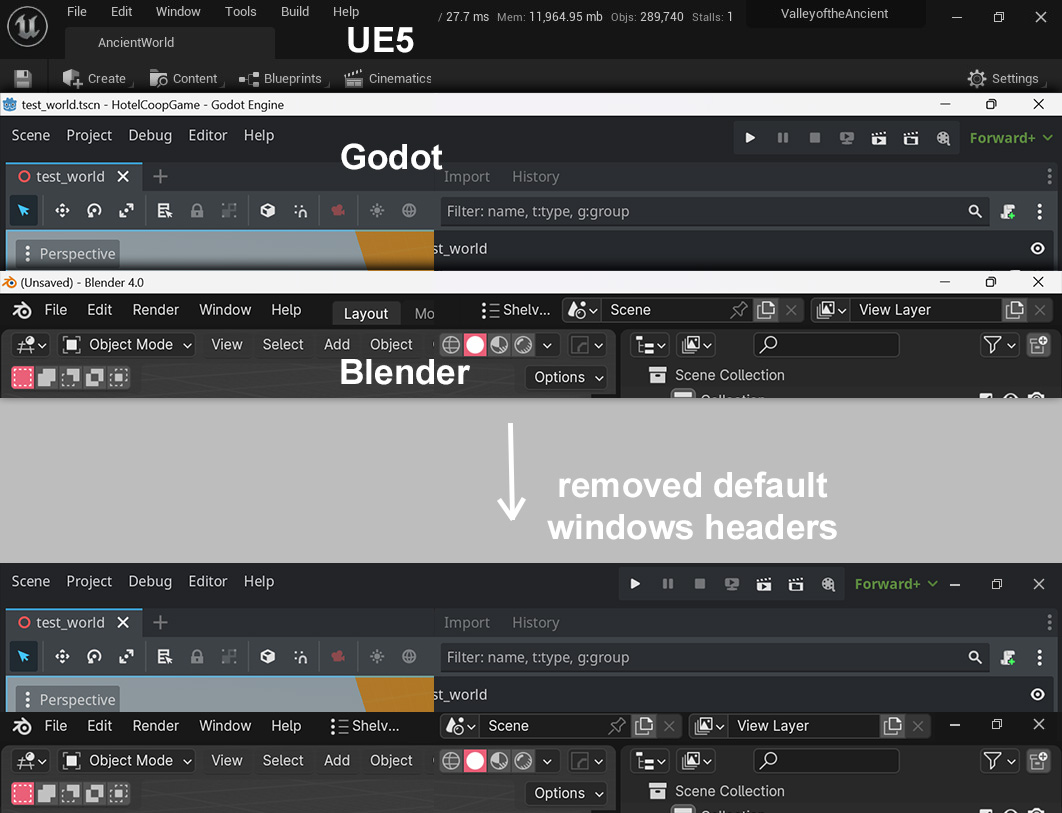Toggle preview sunlight in the headerless Godot window

pos(377,656)
